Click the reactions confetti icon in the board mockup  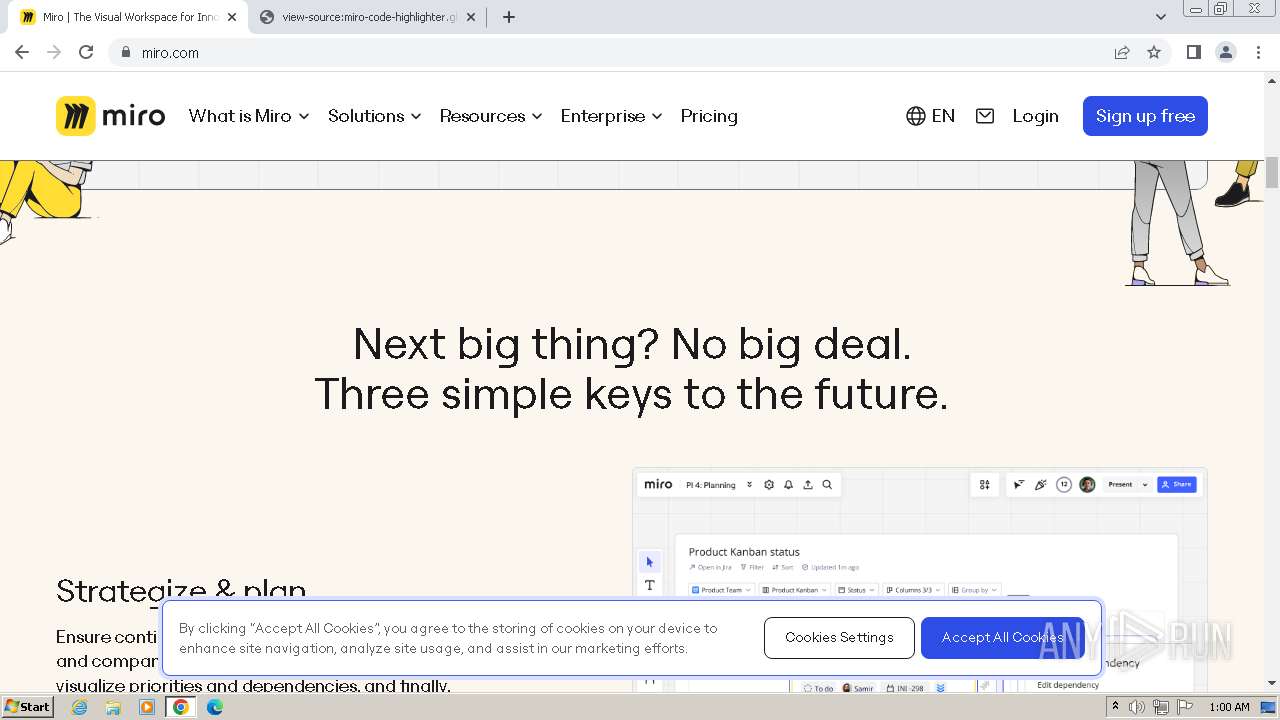(1041, 485)
